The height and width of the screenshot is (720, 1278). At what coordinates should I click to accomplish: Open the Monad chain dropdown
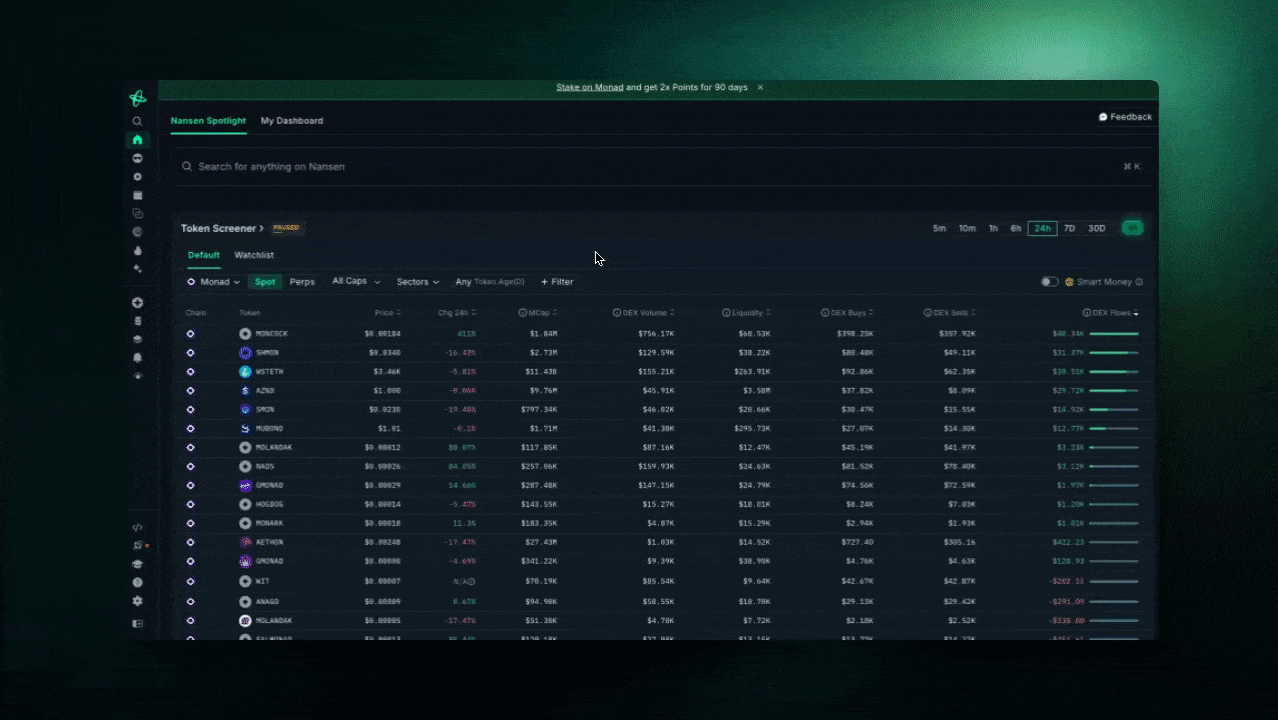[x=214, y=282]
